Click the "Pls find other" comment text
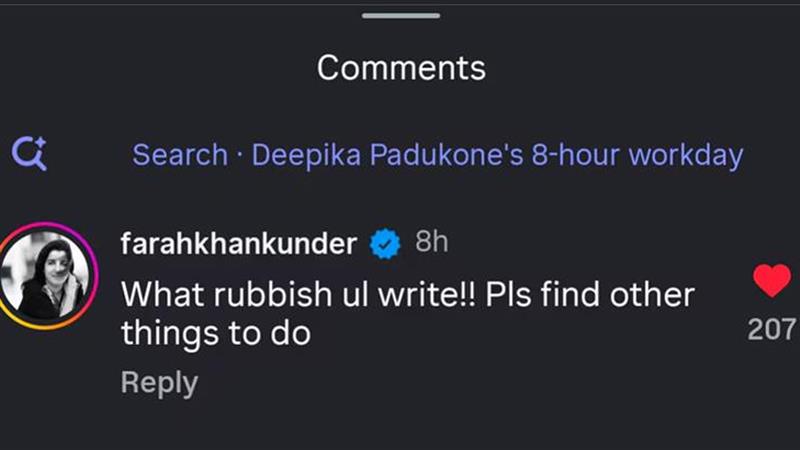The height and width of the screenshot is (450, 800). click(590, 294)
